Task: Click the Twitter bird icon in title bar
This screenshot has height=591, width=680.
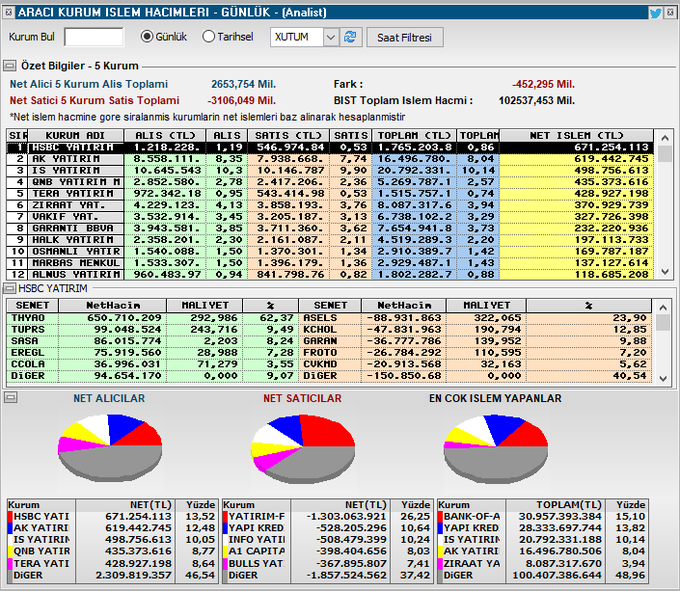Action: coord(655,13)
